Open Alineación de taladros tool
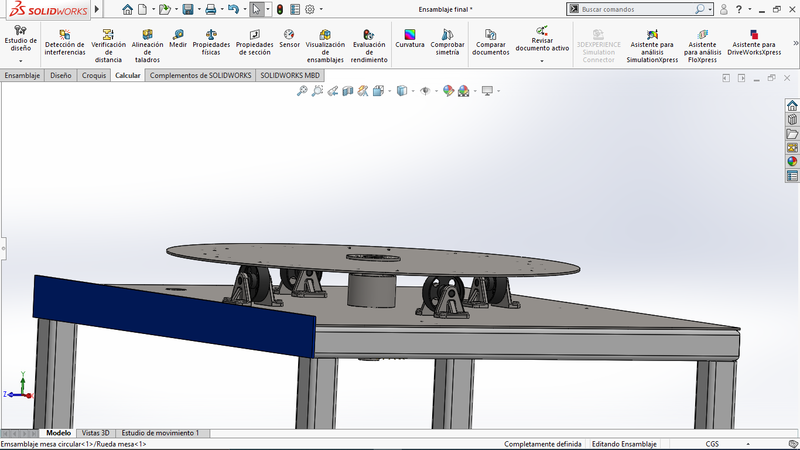 click(147, 46)
